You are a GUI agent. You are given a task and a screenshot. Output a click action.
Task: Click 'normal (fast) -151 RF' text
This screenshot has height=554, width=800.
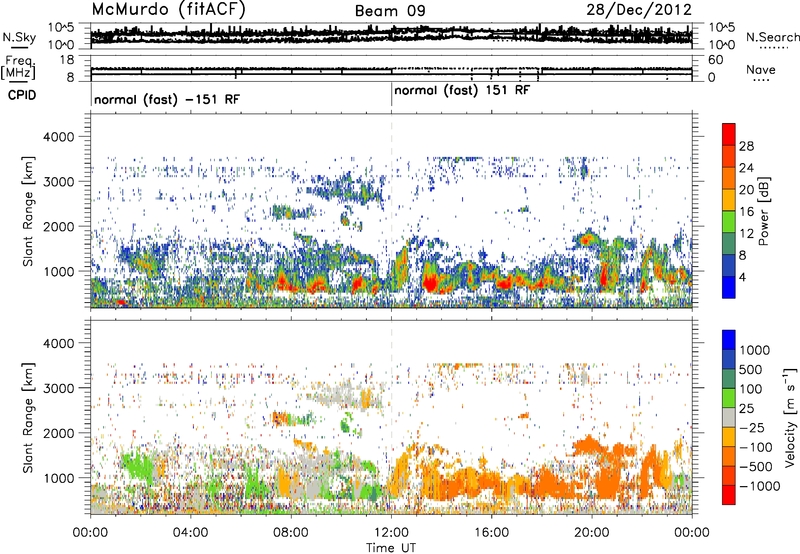click(167, 99)
